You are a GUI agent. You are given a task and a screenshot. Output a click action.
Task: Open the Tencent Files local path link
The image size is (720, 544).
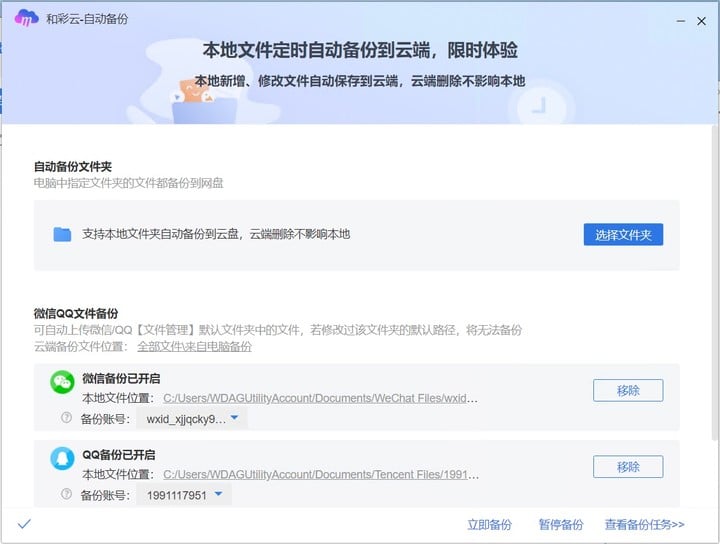click(x=321, y=474)
